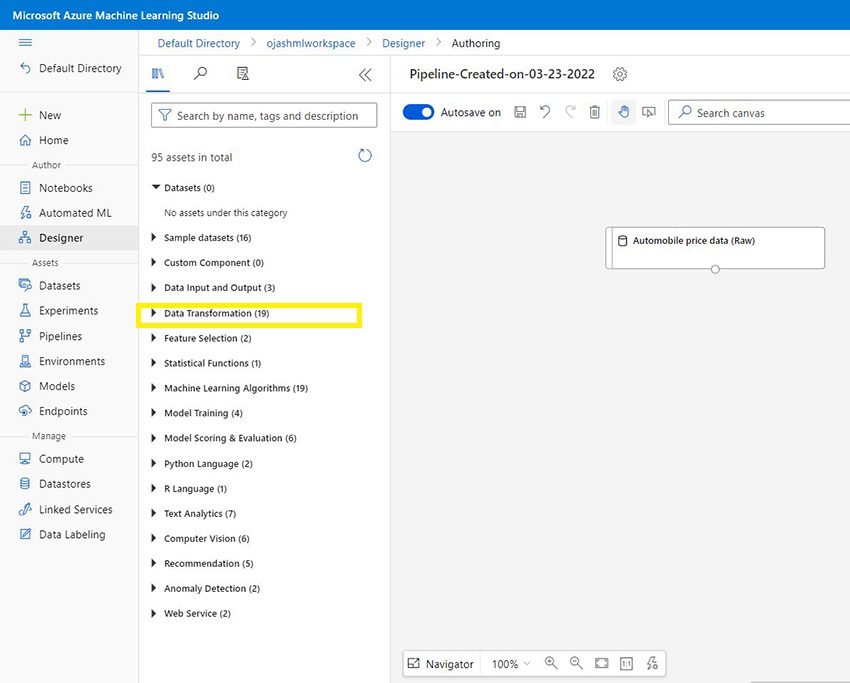Viewport: 850px width, 683px height.
Task: Expand Sample datasets (16)
Action: click(x=154, y=237)
